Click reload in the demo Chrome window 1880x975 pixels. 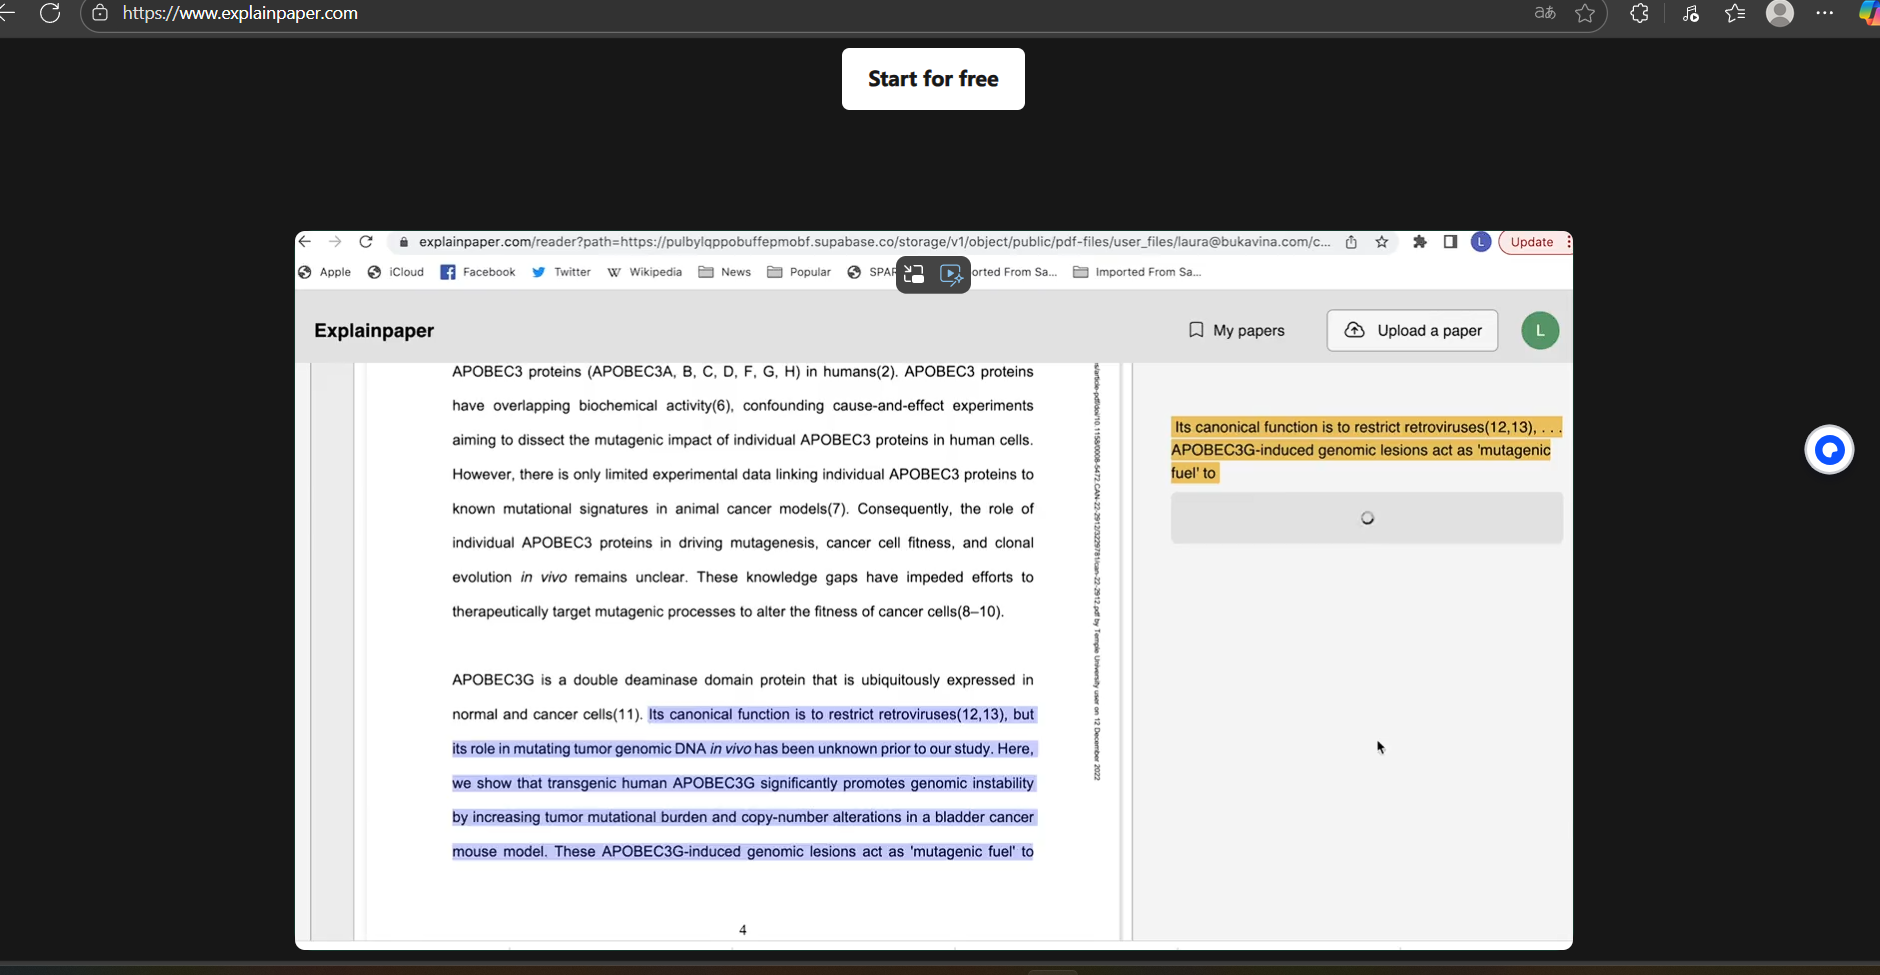[366, 242]
